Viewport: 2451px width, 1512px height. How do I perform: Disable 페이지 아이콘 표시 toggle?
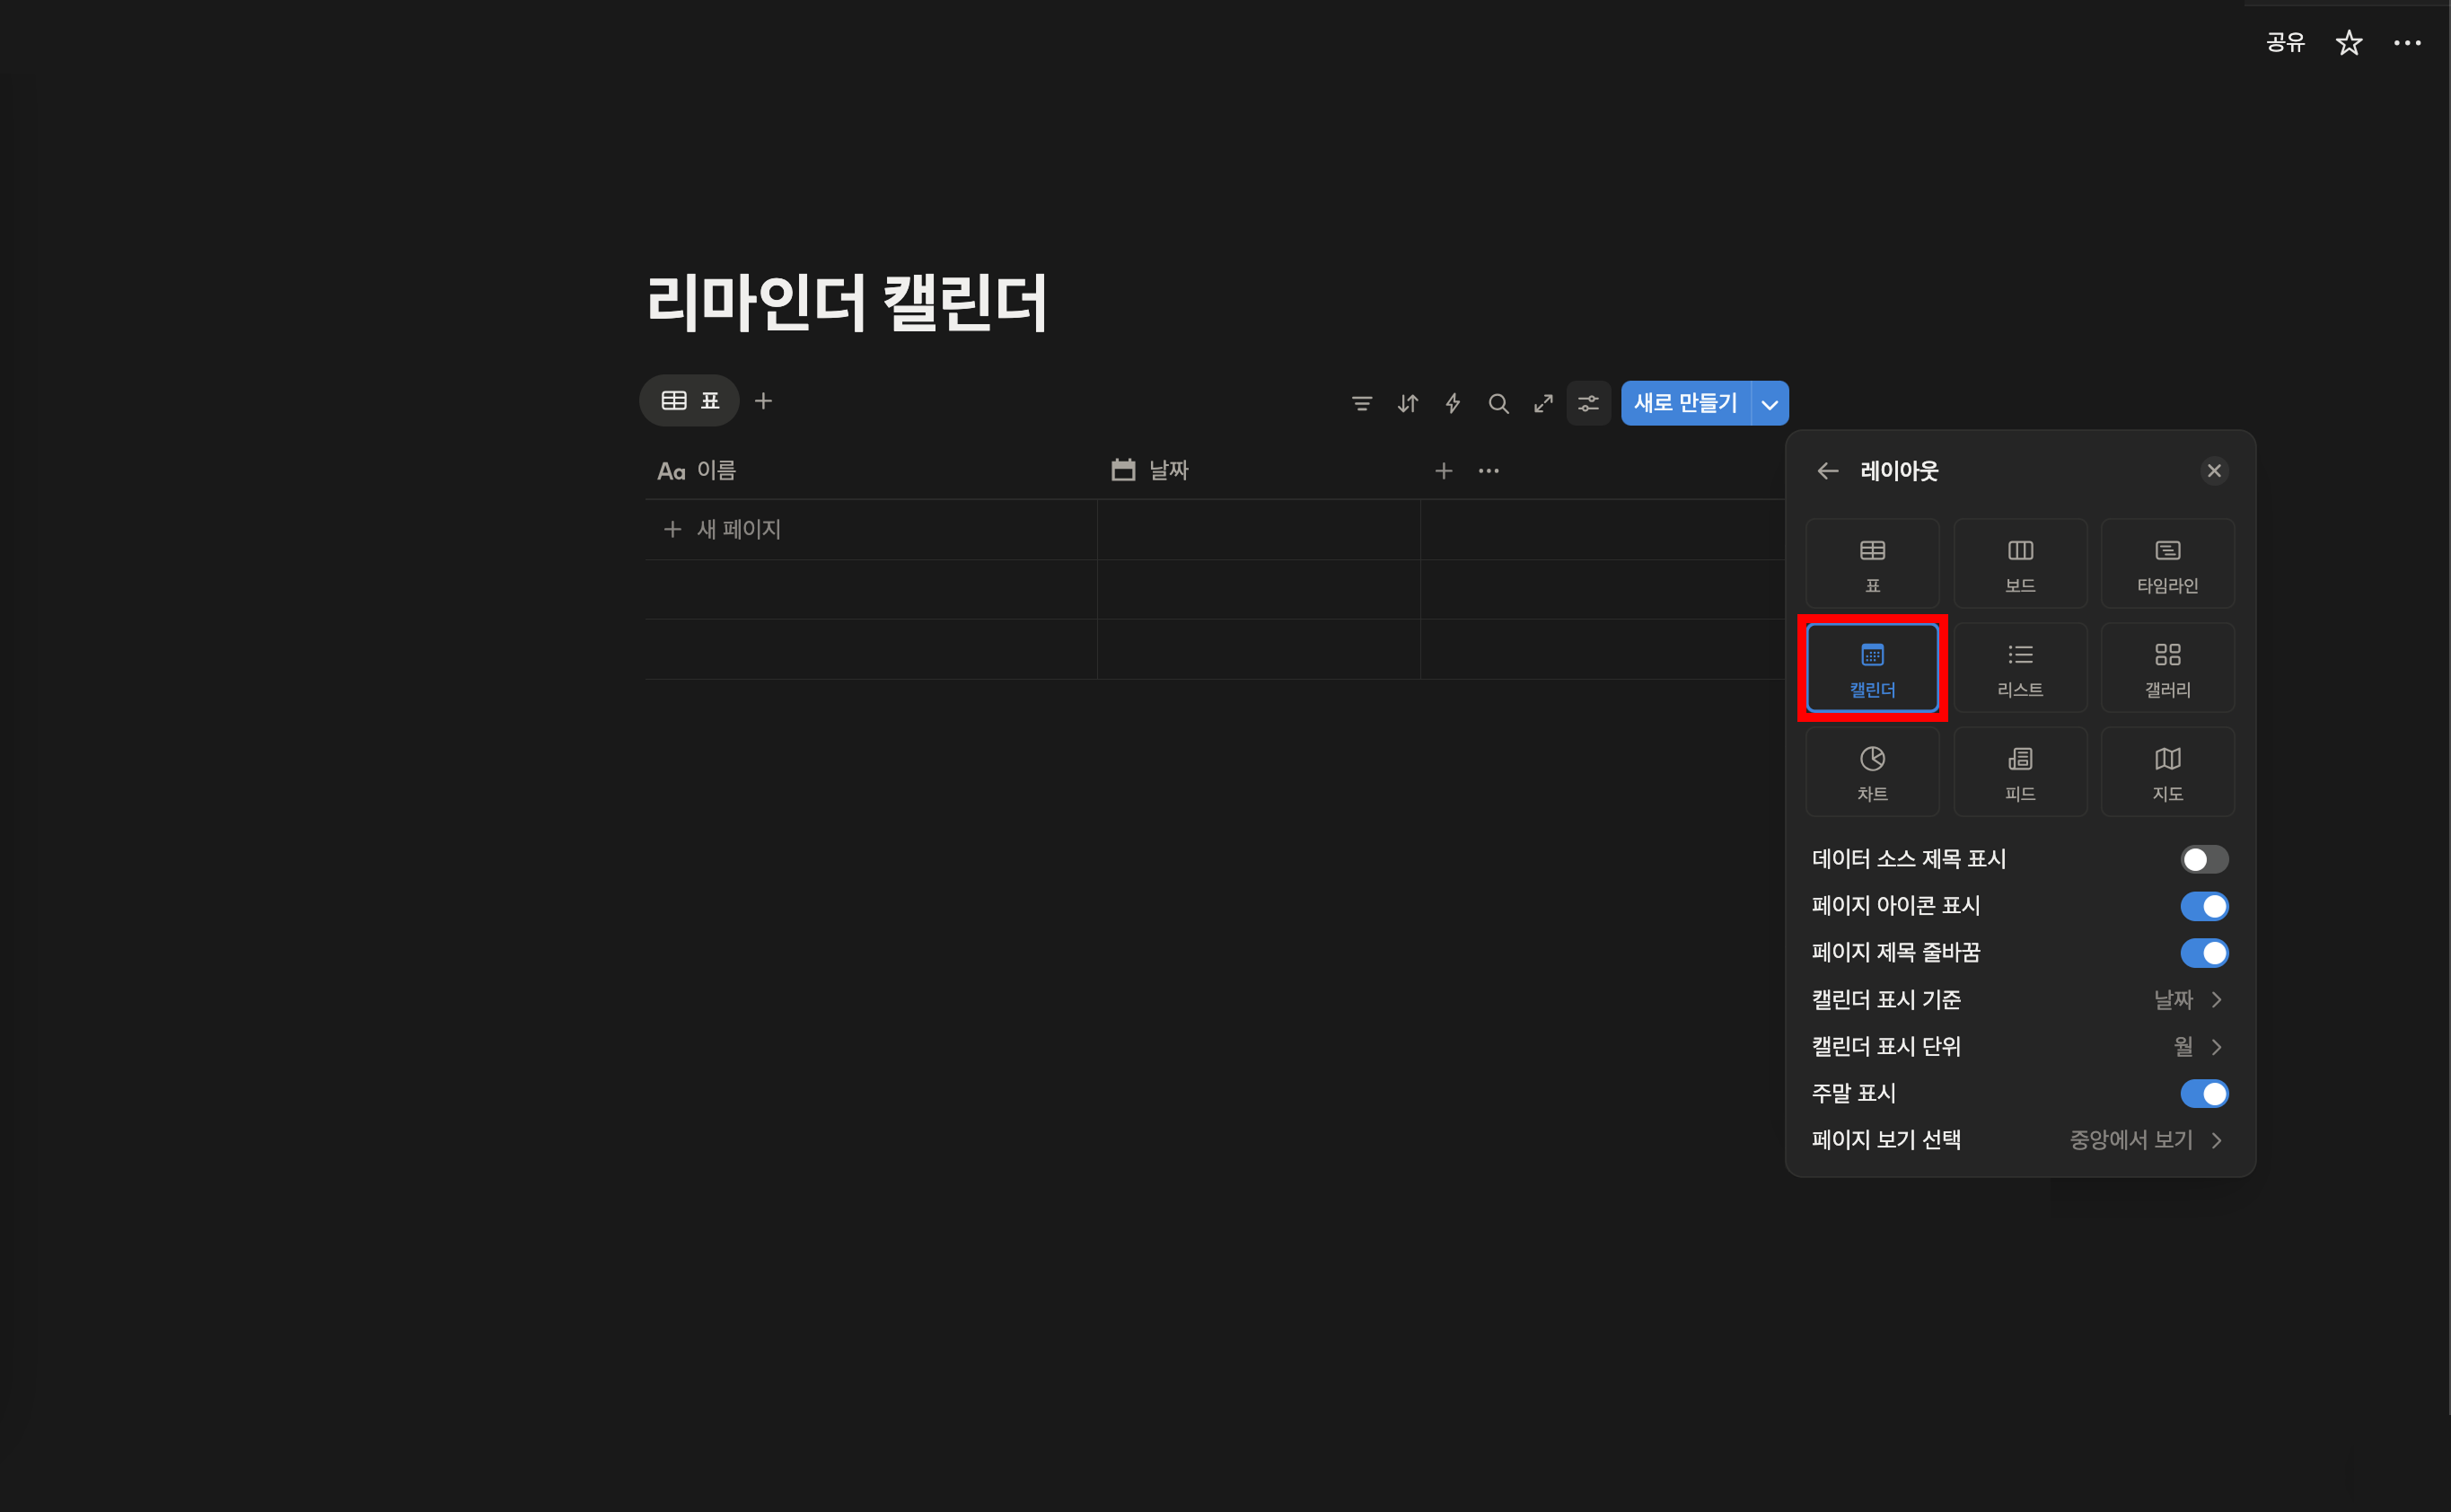pos(2203,906)
